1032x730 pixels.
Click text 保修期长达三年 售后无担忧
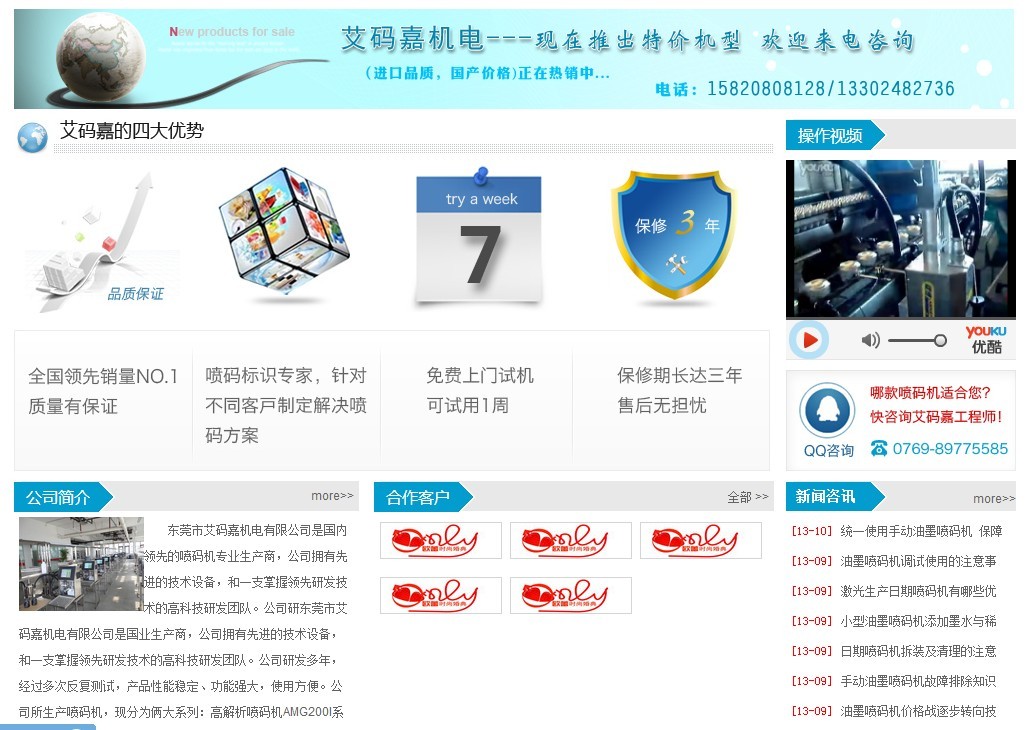point(679,390)
